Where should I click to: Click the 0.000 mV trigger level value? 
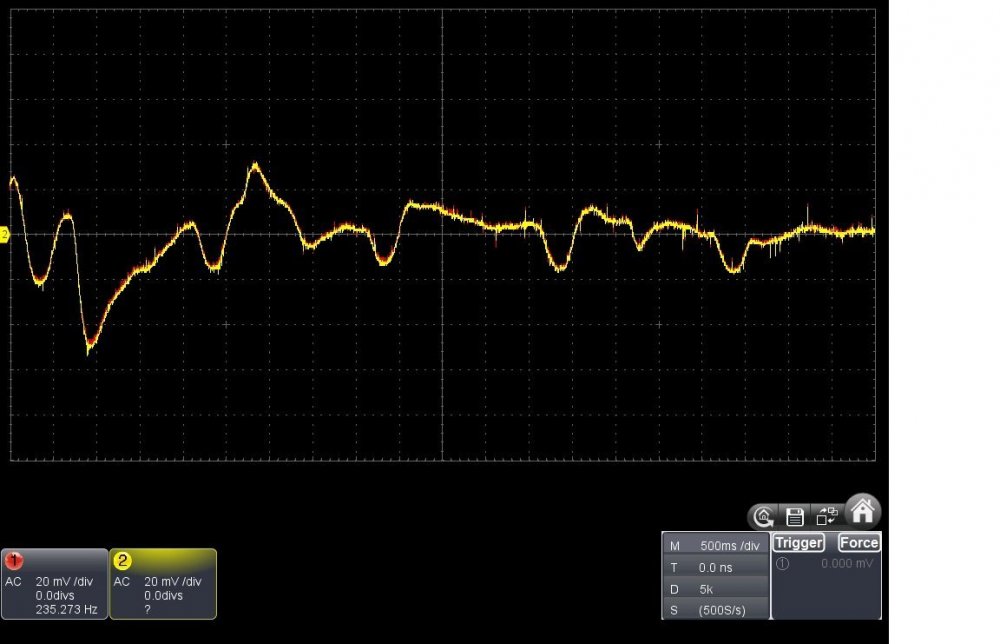click(848, 564)
